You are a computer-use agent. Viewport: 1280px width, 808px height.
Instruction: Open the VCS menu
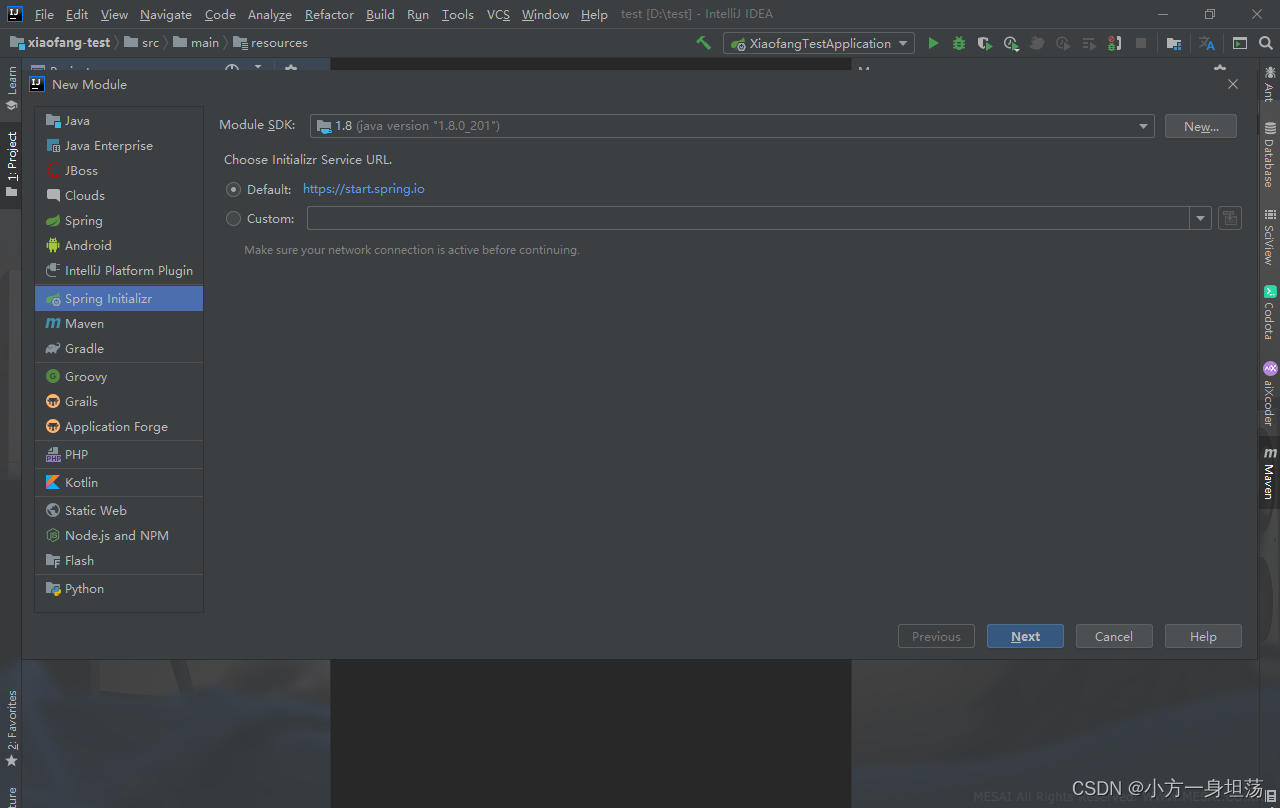click(498, 14)
